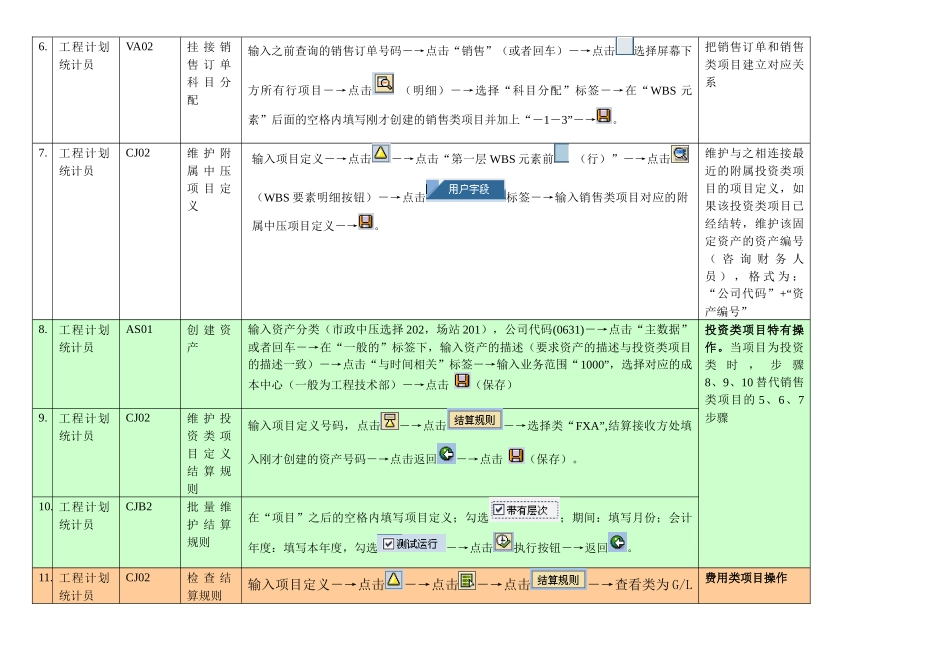This screenshot has width=950, height=672.
Task: Click the 公司代码(0631) text in step 8
Action: (545, 330)
